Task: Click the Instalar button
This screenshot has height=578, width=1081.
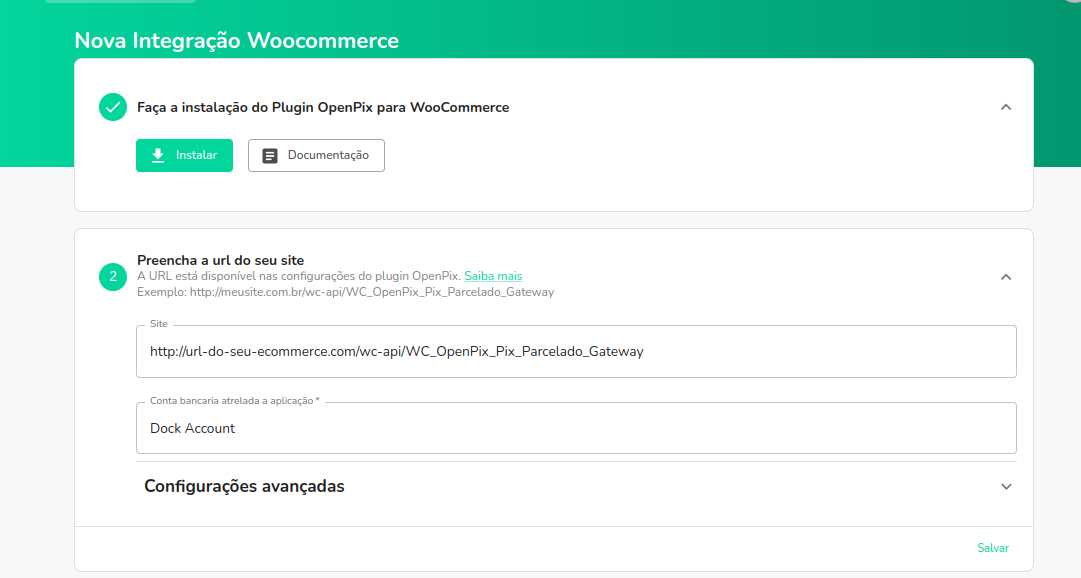Action: pos(184,155)
